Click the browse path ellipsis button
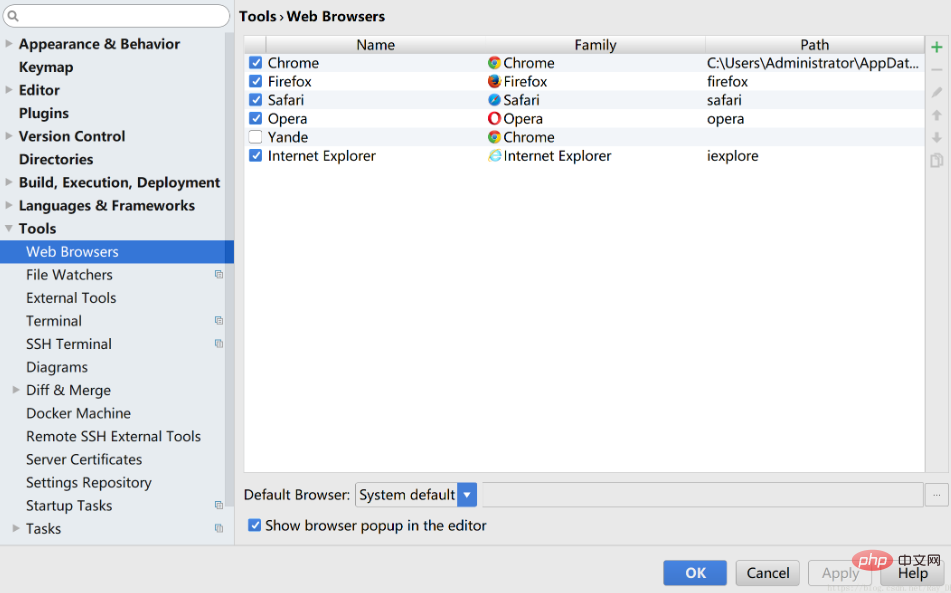The width and height of the screenshot is (951, 593). (936, 495)
